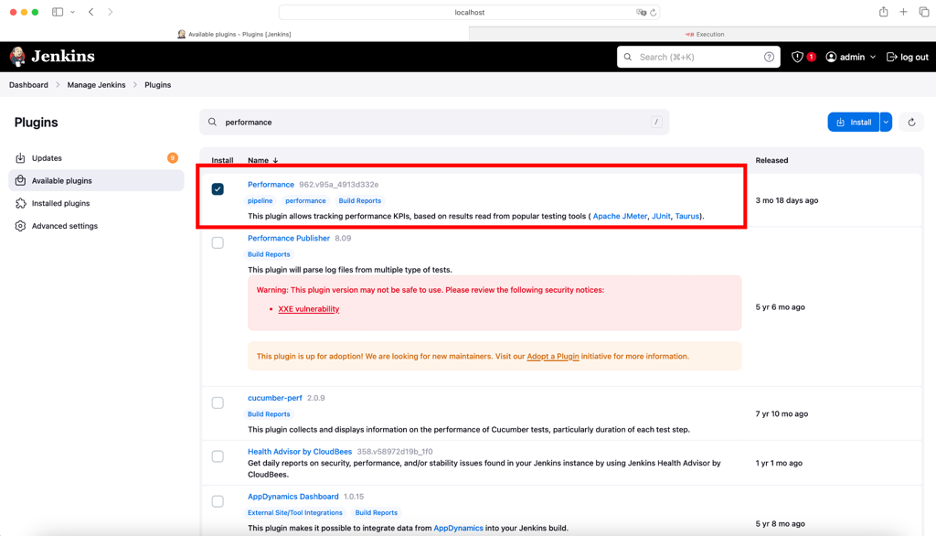Screen dimensions: 936x536
Task: Click the Safari localhost address bar
Action: click(x=469, y=12)
